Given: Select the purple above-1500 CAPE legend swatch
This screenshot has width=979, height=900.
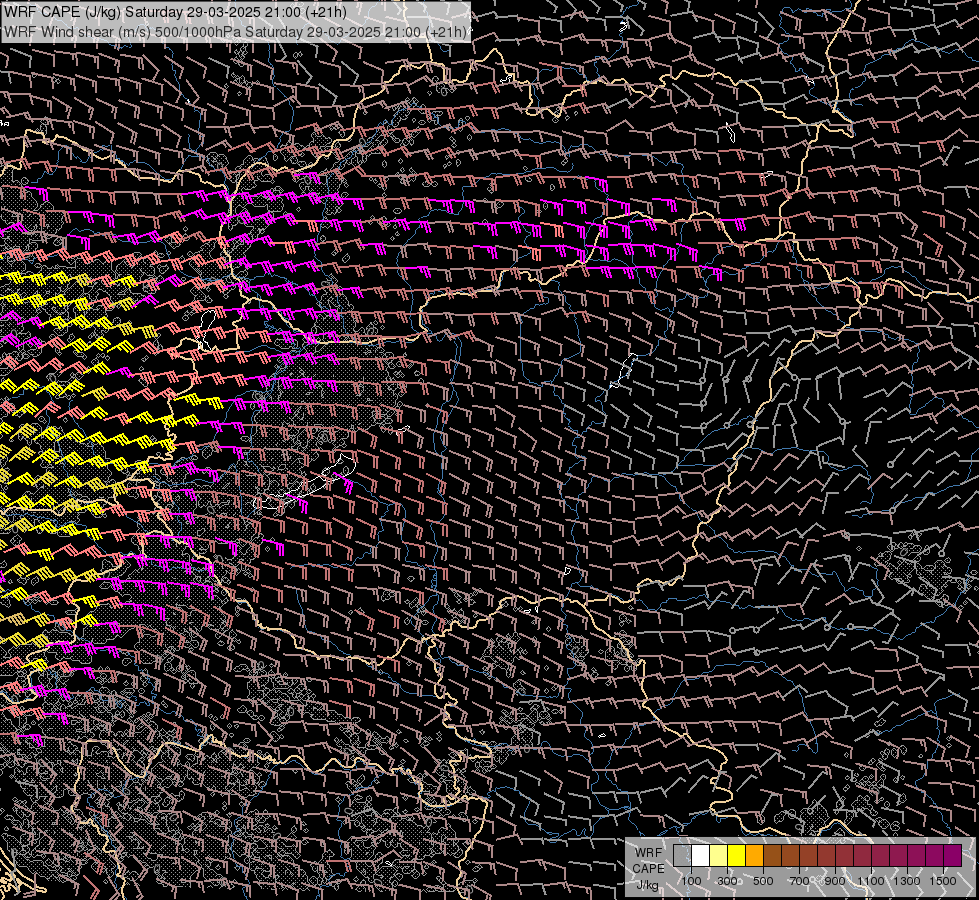Looking at the screenshot, I should 953,855.
